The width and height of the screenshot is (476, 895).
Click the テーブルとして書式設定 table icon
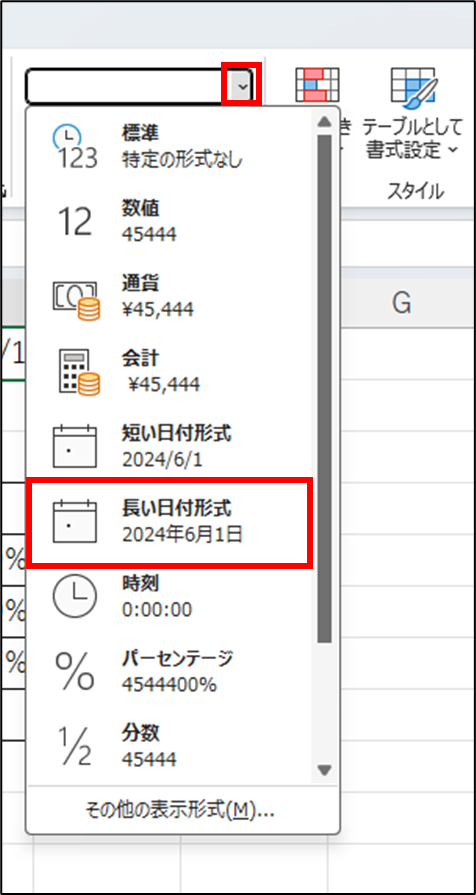[x=414, y=87]
